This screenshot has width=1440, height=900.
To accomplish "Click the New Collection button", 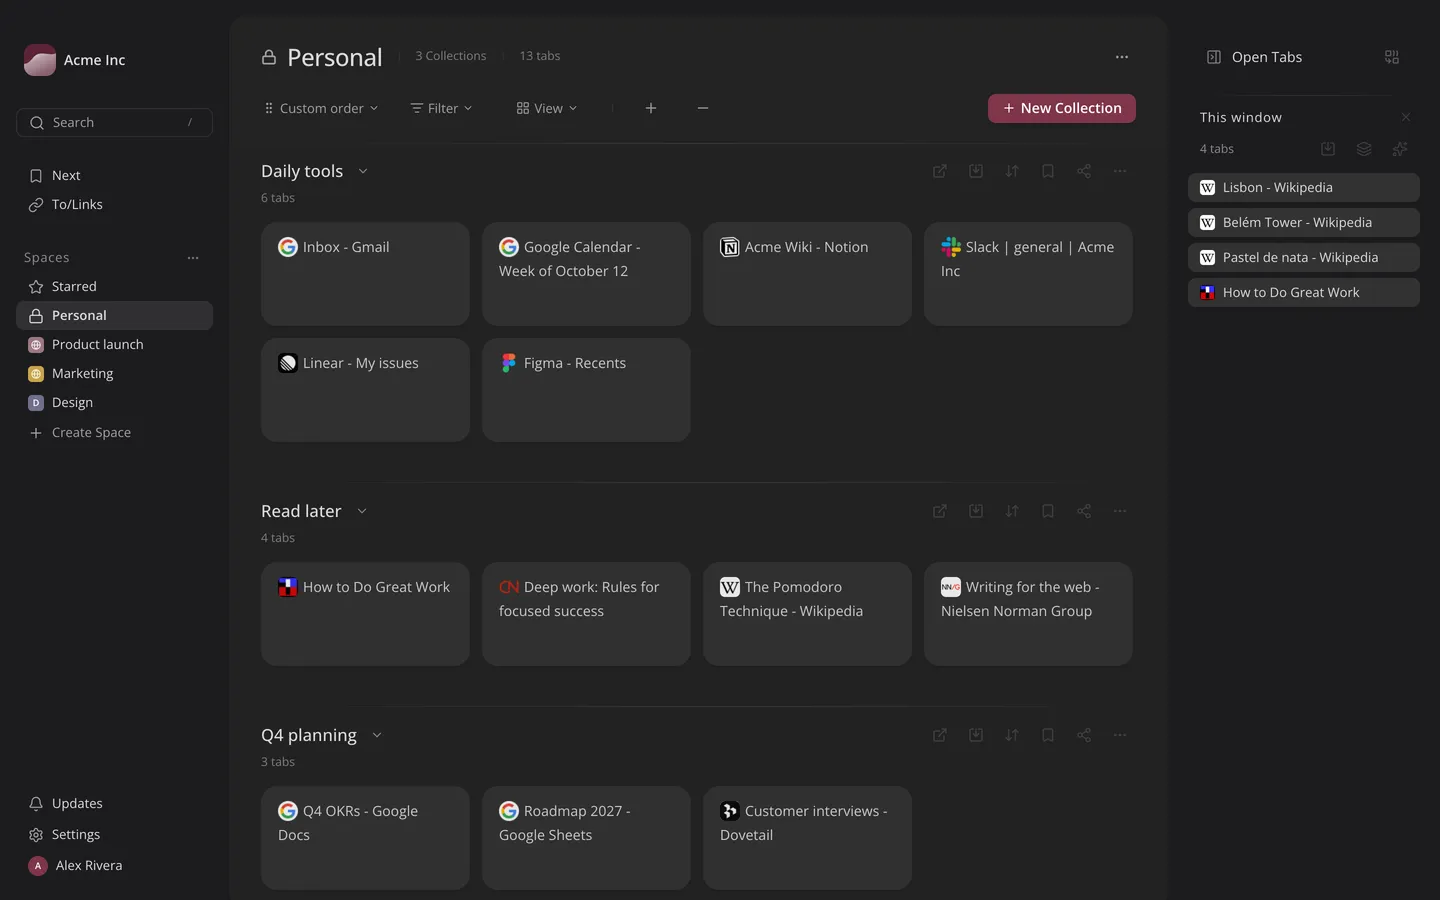I will (x=1062, y=108).
